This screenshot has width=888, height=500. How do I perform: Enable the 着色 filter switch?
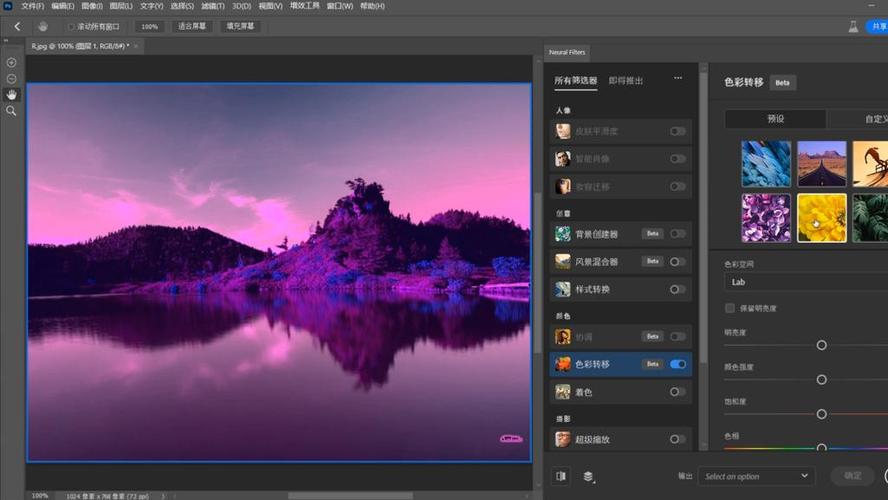click(677, 392)
